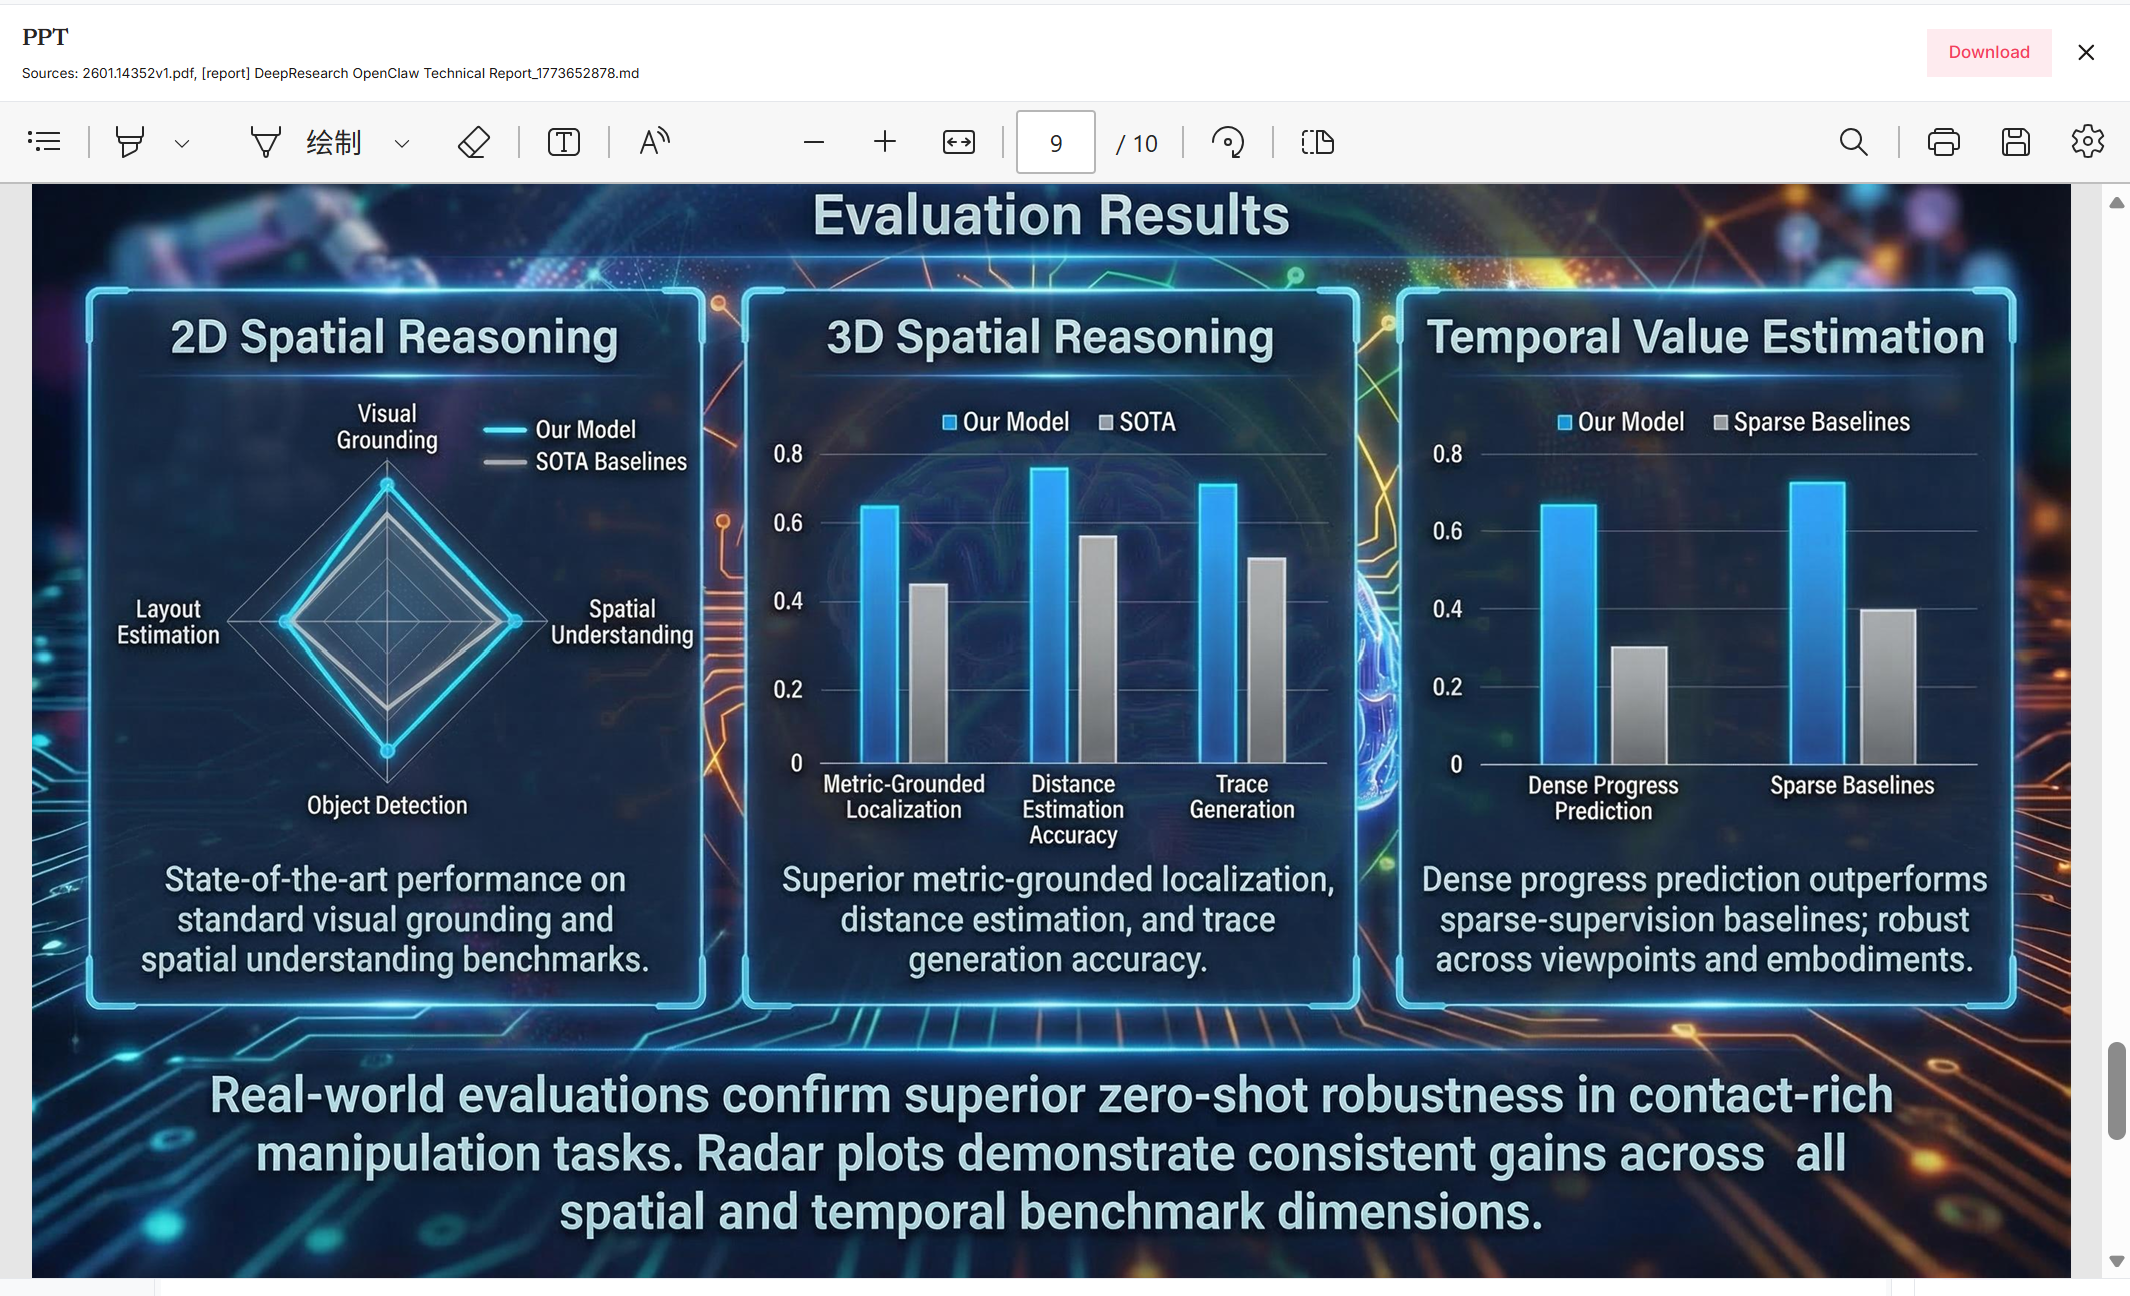This screenshot has height=1296, width=2130.
Task: Select the 绘制 draw tool
Action: 305,142
